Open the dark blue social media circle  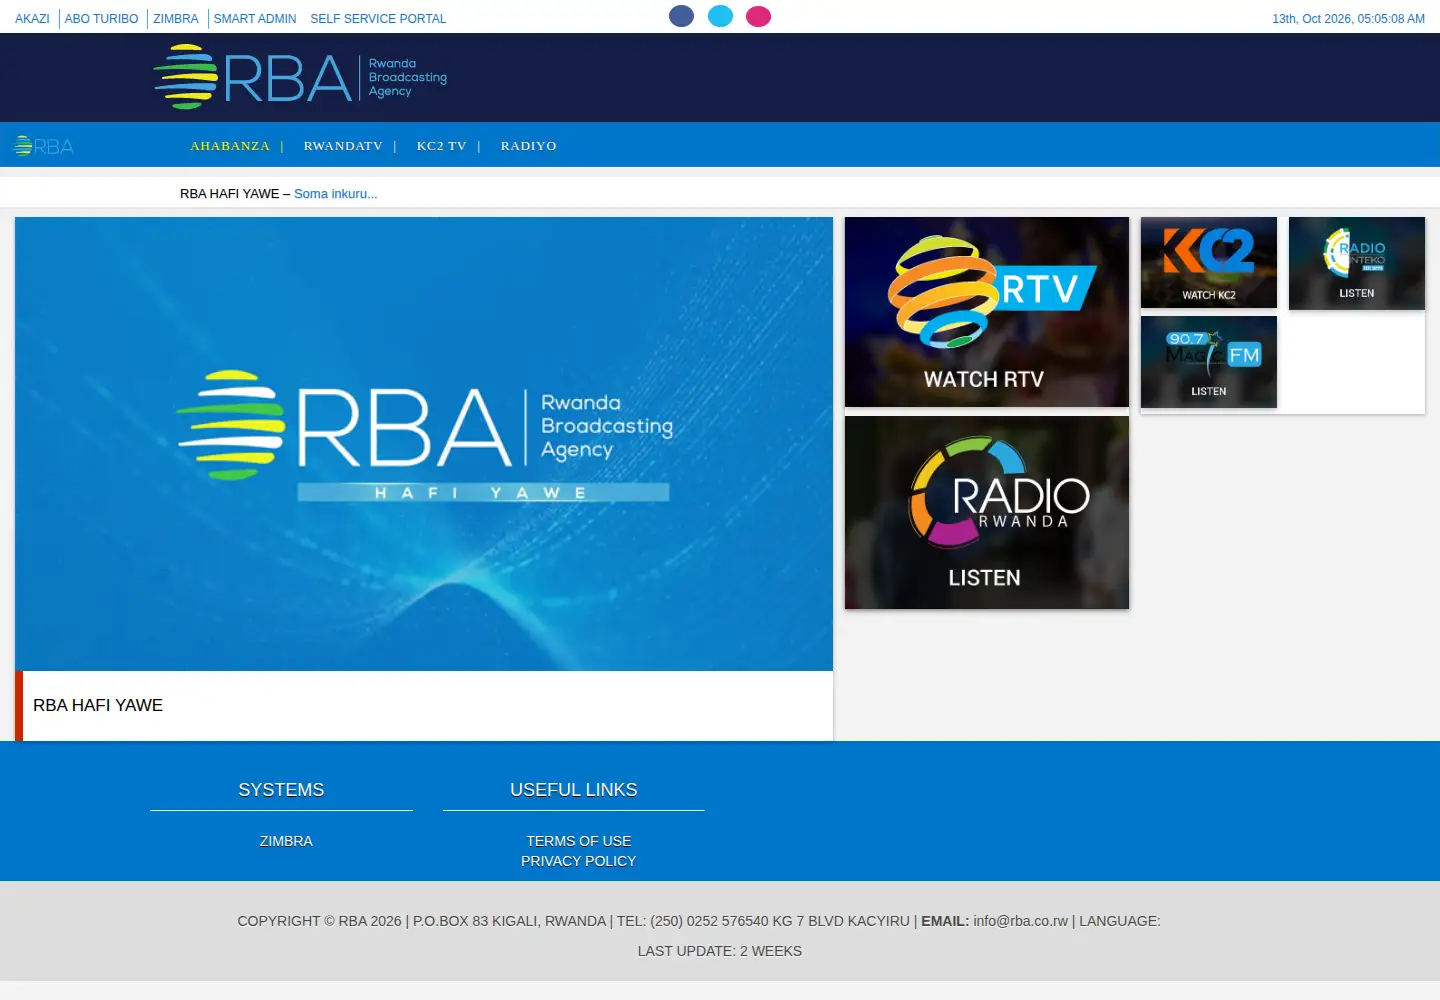click(x=681, y=16)
